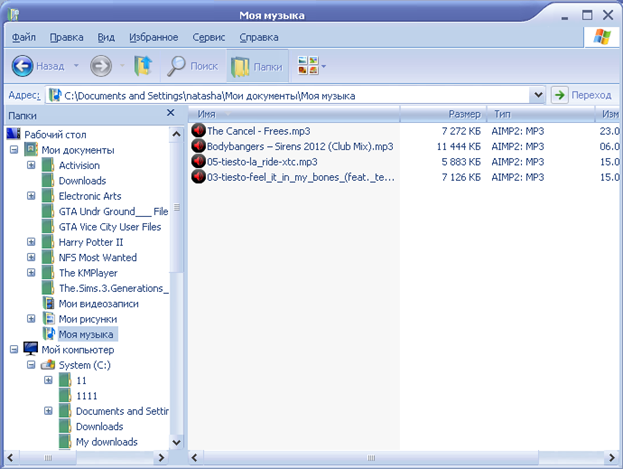Collapse the System (C:) drive node

pyautogui.click(x=31, y=365)
